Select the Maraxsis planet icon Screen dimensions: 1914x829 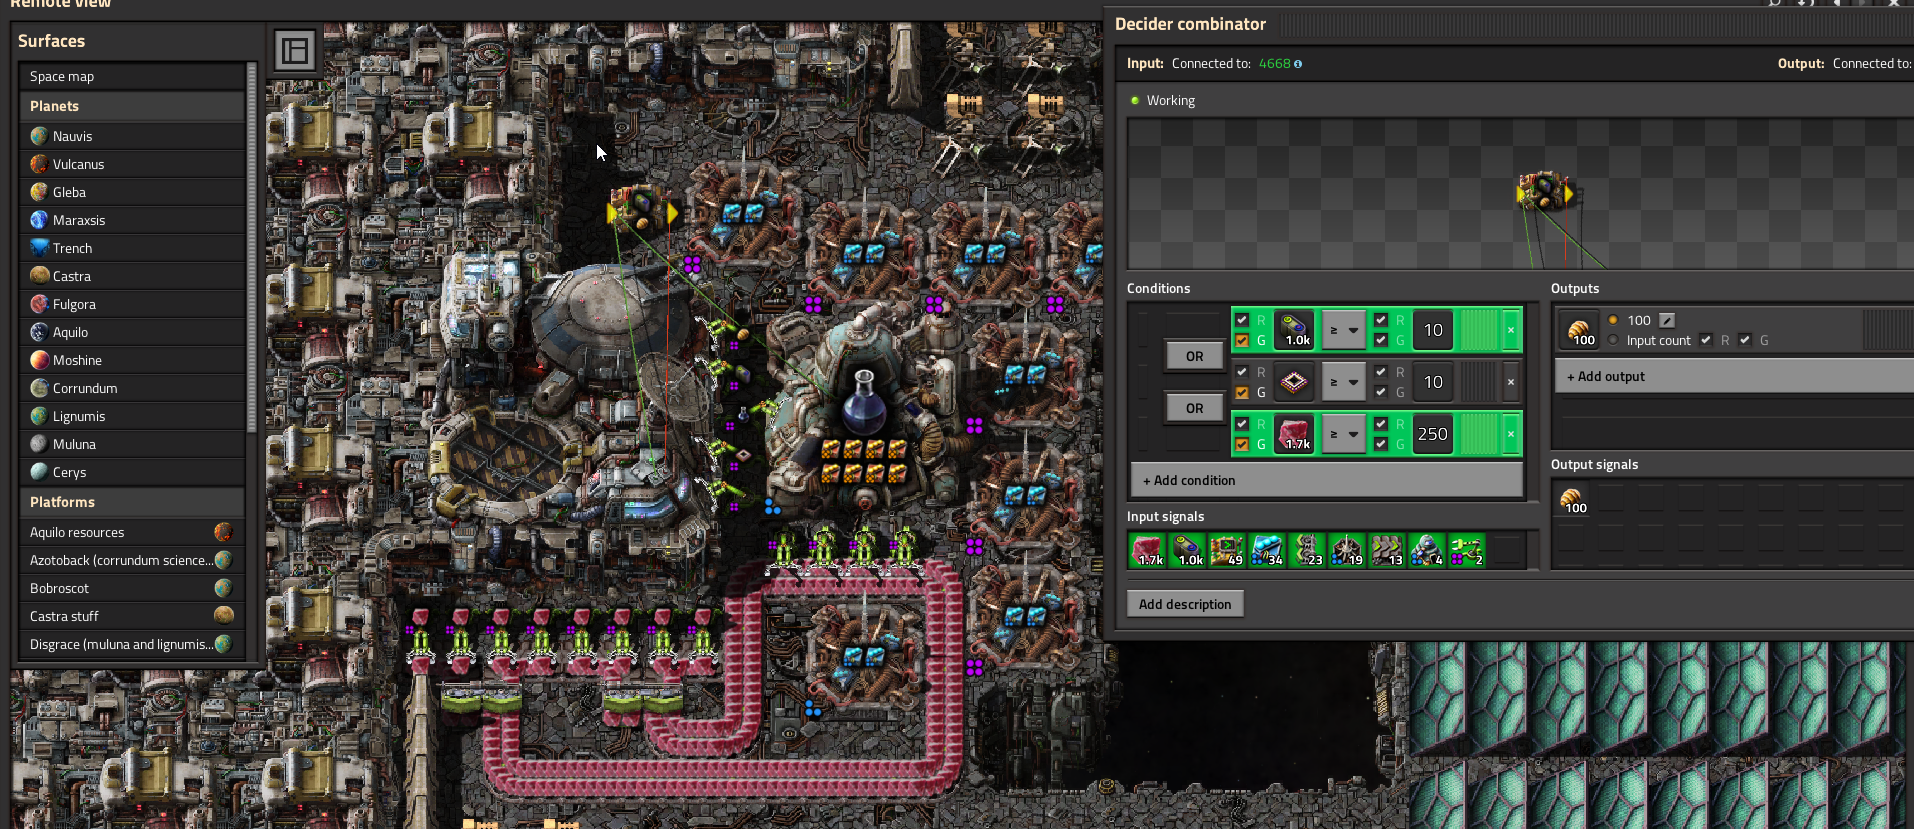pyautogui.click(x=39, y=220)
